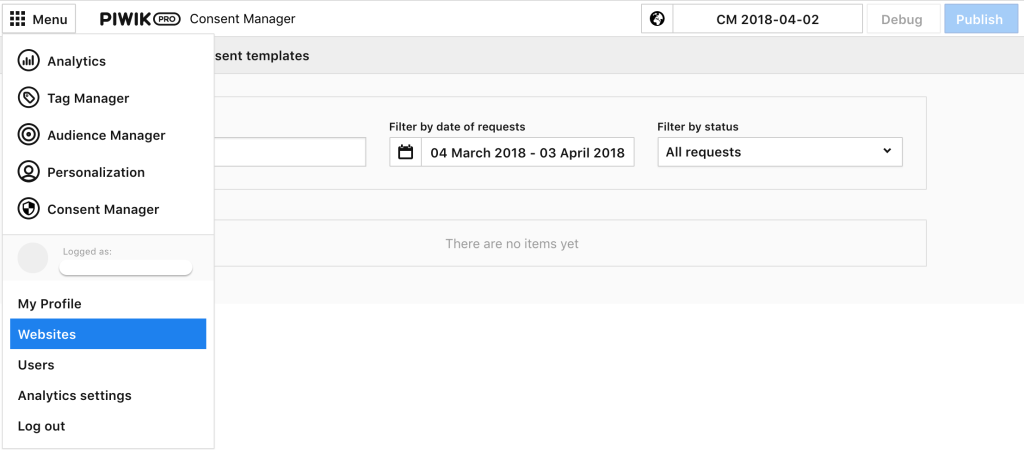The image size is (1024, 450).
Task: Open the Tag Manager module
Action: pos(88,99)
